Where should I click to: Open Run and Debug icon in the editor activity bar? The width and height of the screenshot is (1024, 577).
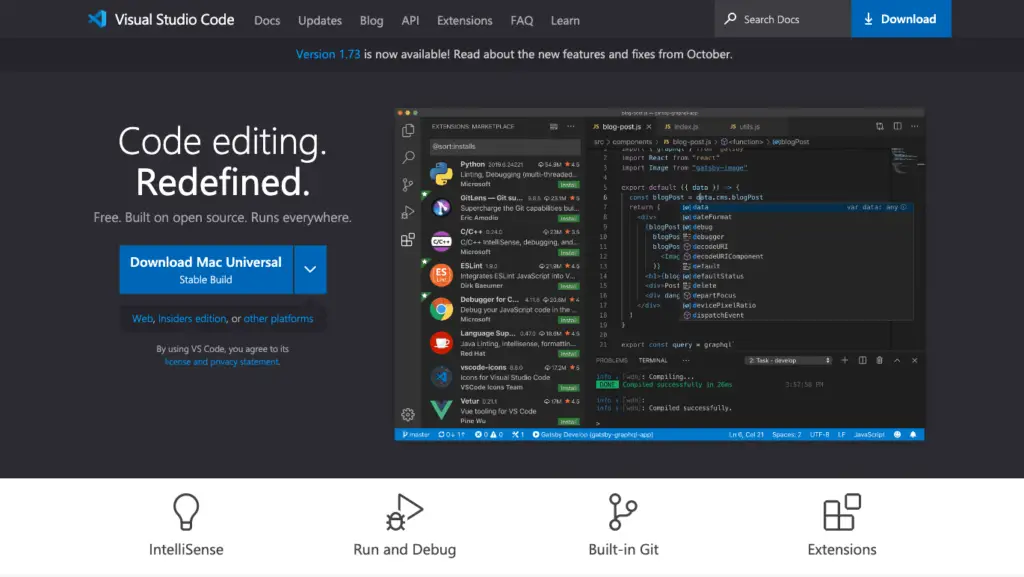click(x=408, y=212)
